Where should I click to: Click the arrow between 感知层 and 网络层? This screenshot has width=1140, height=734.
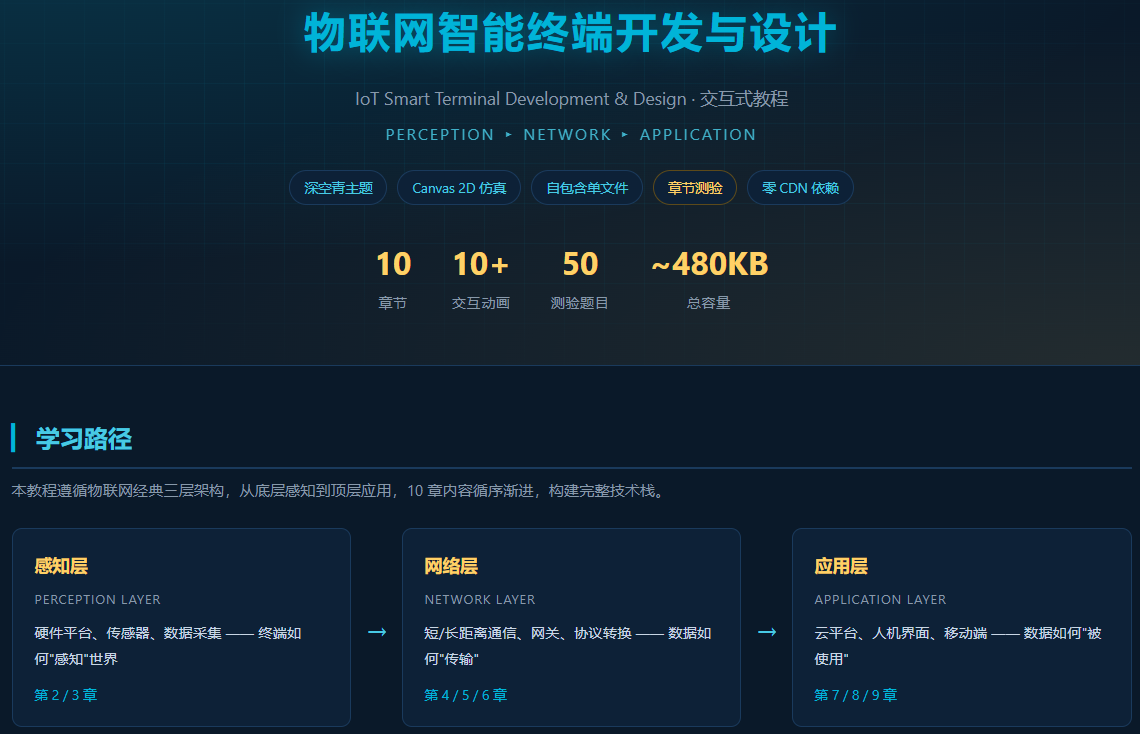click(x=377, y=632)
